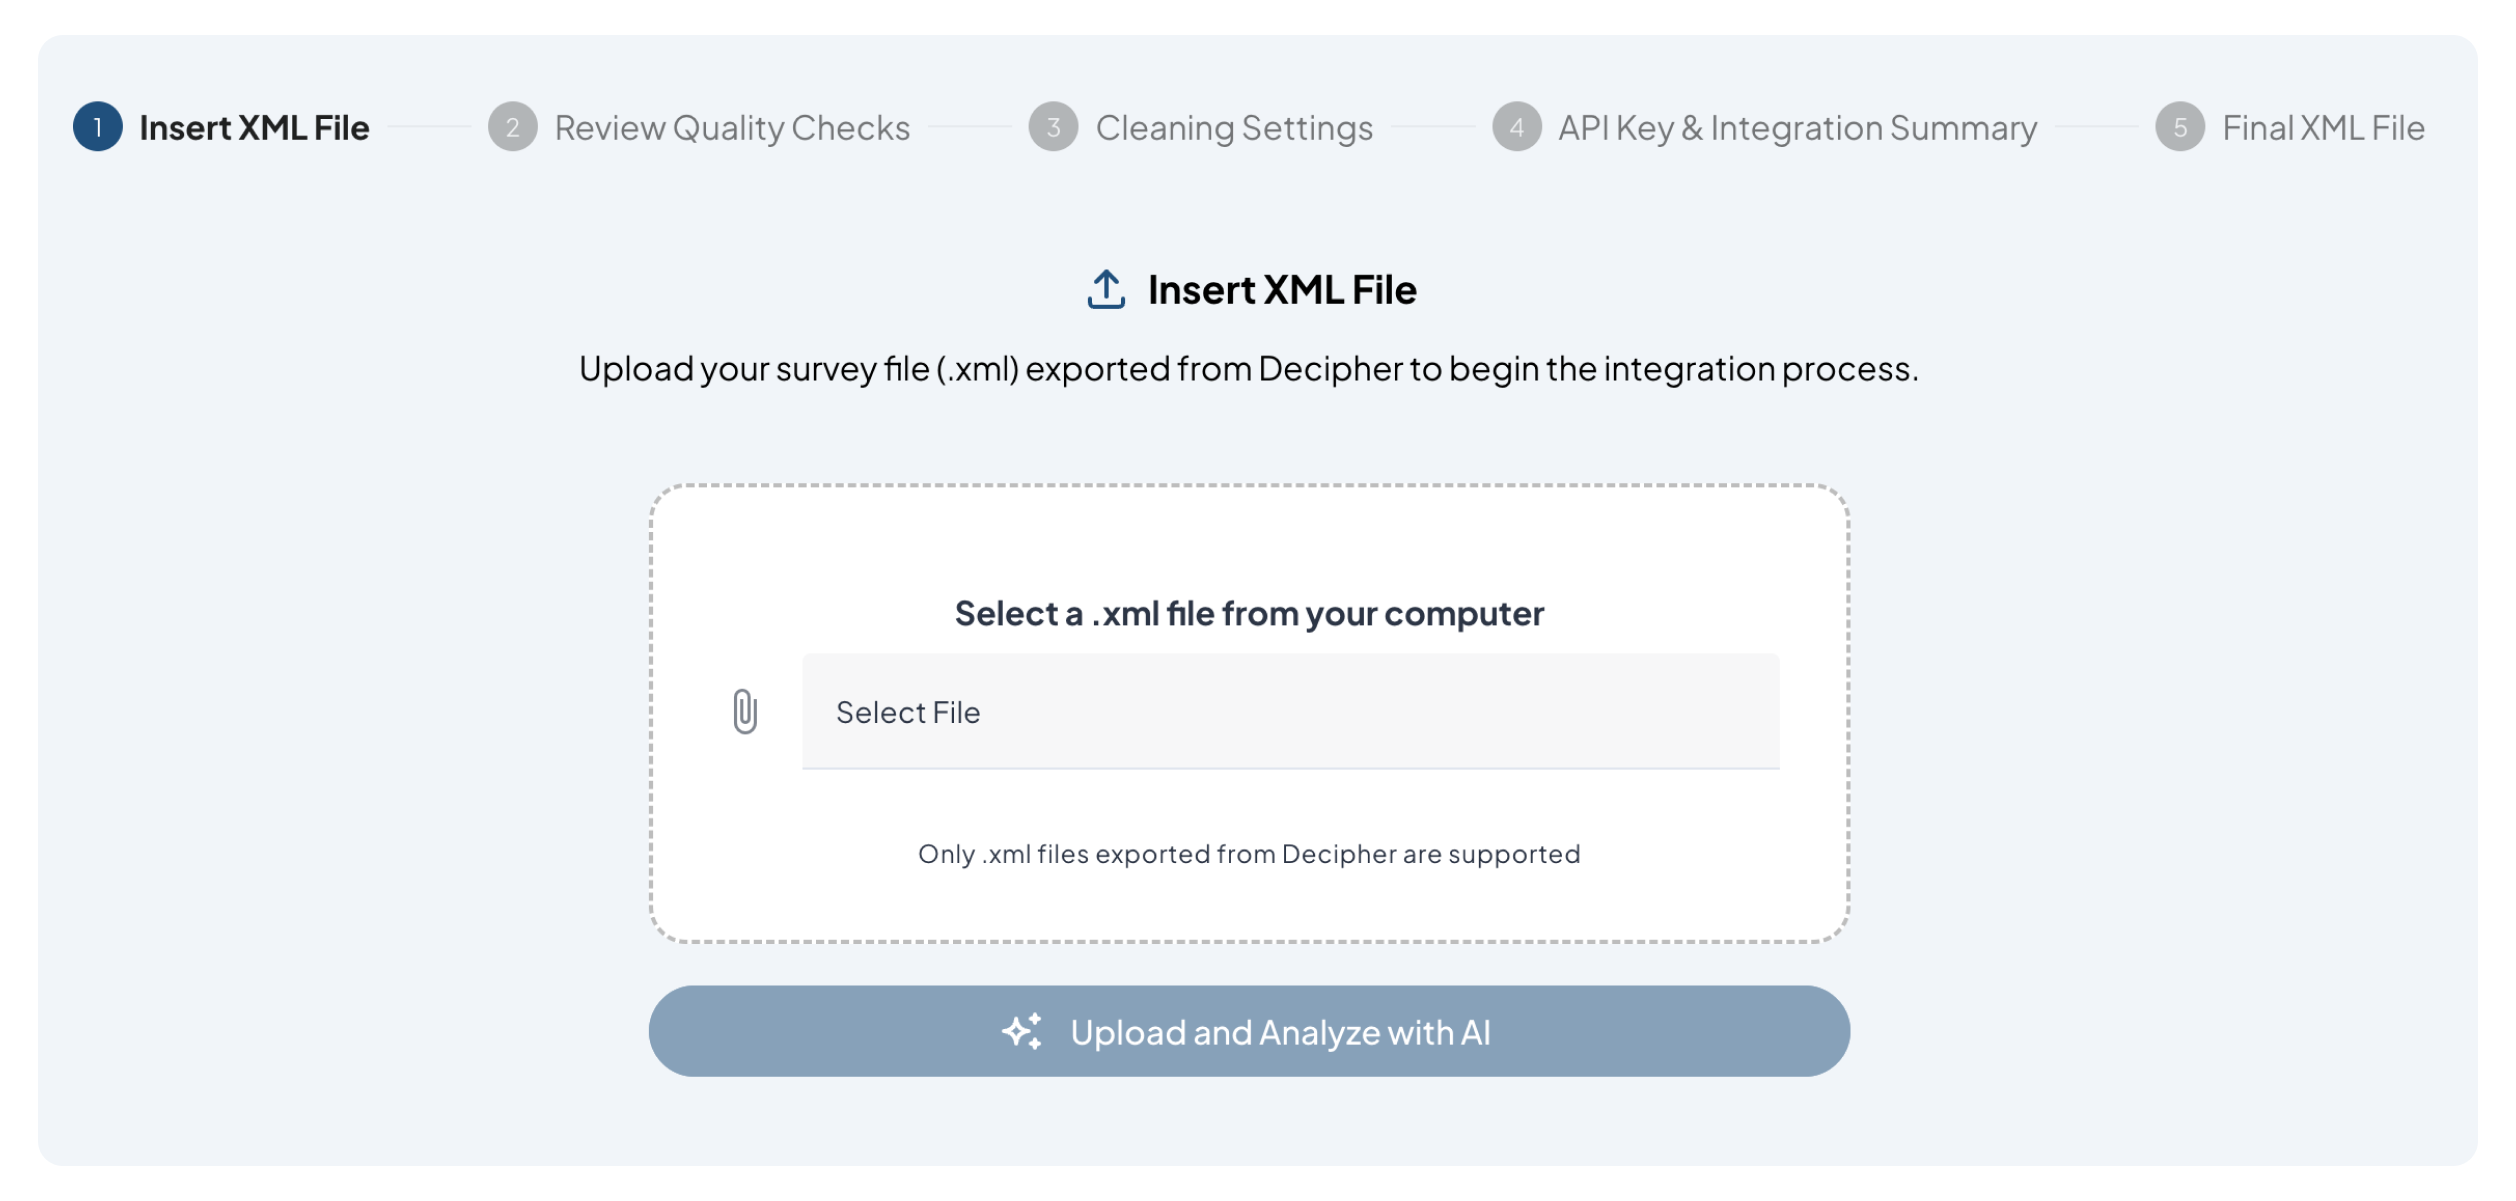Click 'Select a .xml file from your computer'

pyautogui.click(x=1249, y=614)
